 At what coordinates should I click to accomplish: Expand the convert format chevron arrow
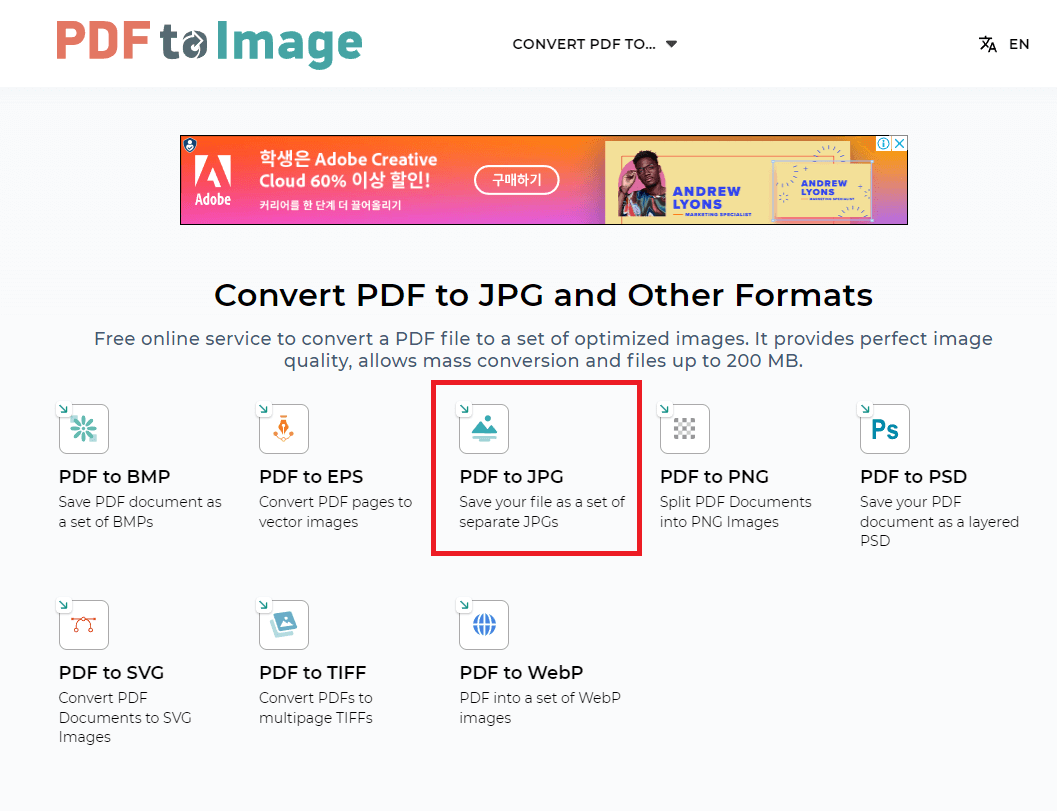click(670, 44)
